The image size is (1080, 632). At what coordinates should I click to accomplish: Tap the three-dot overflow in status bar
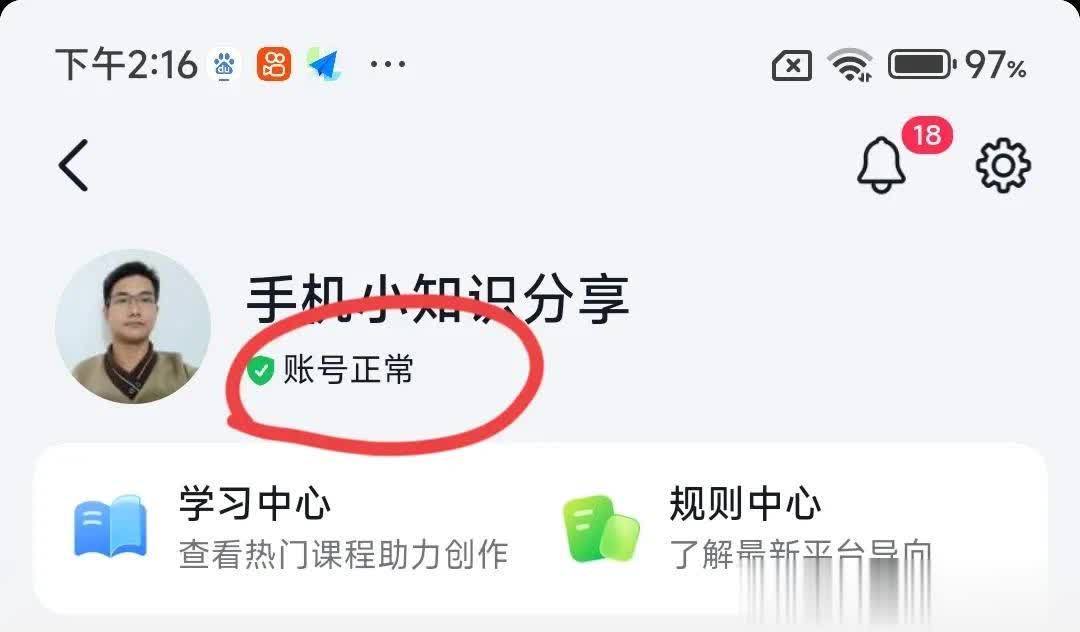[388, 65]
